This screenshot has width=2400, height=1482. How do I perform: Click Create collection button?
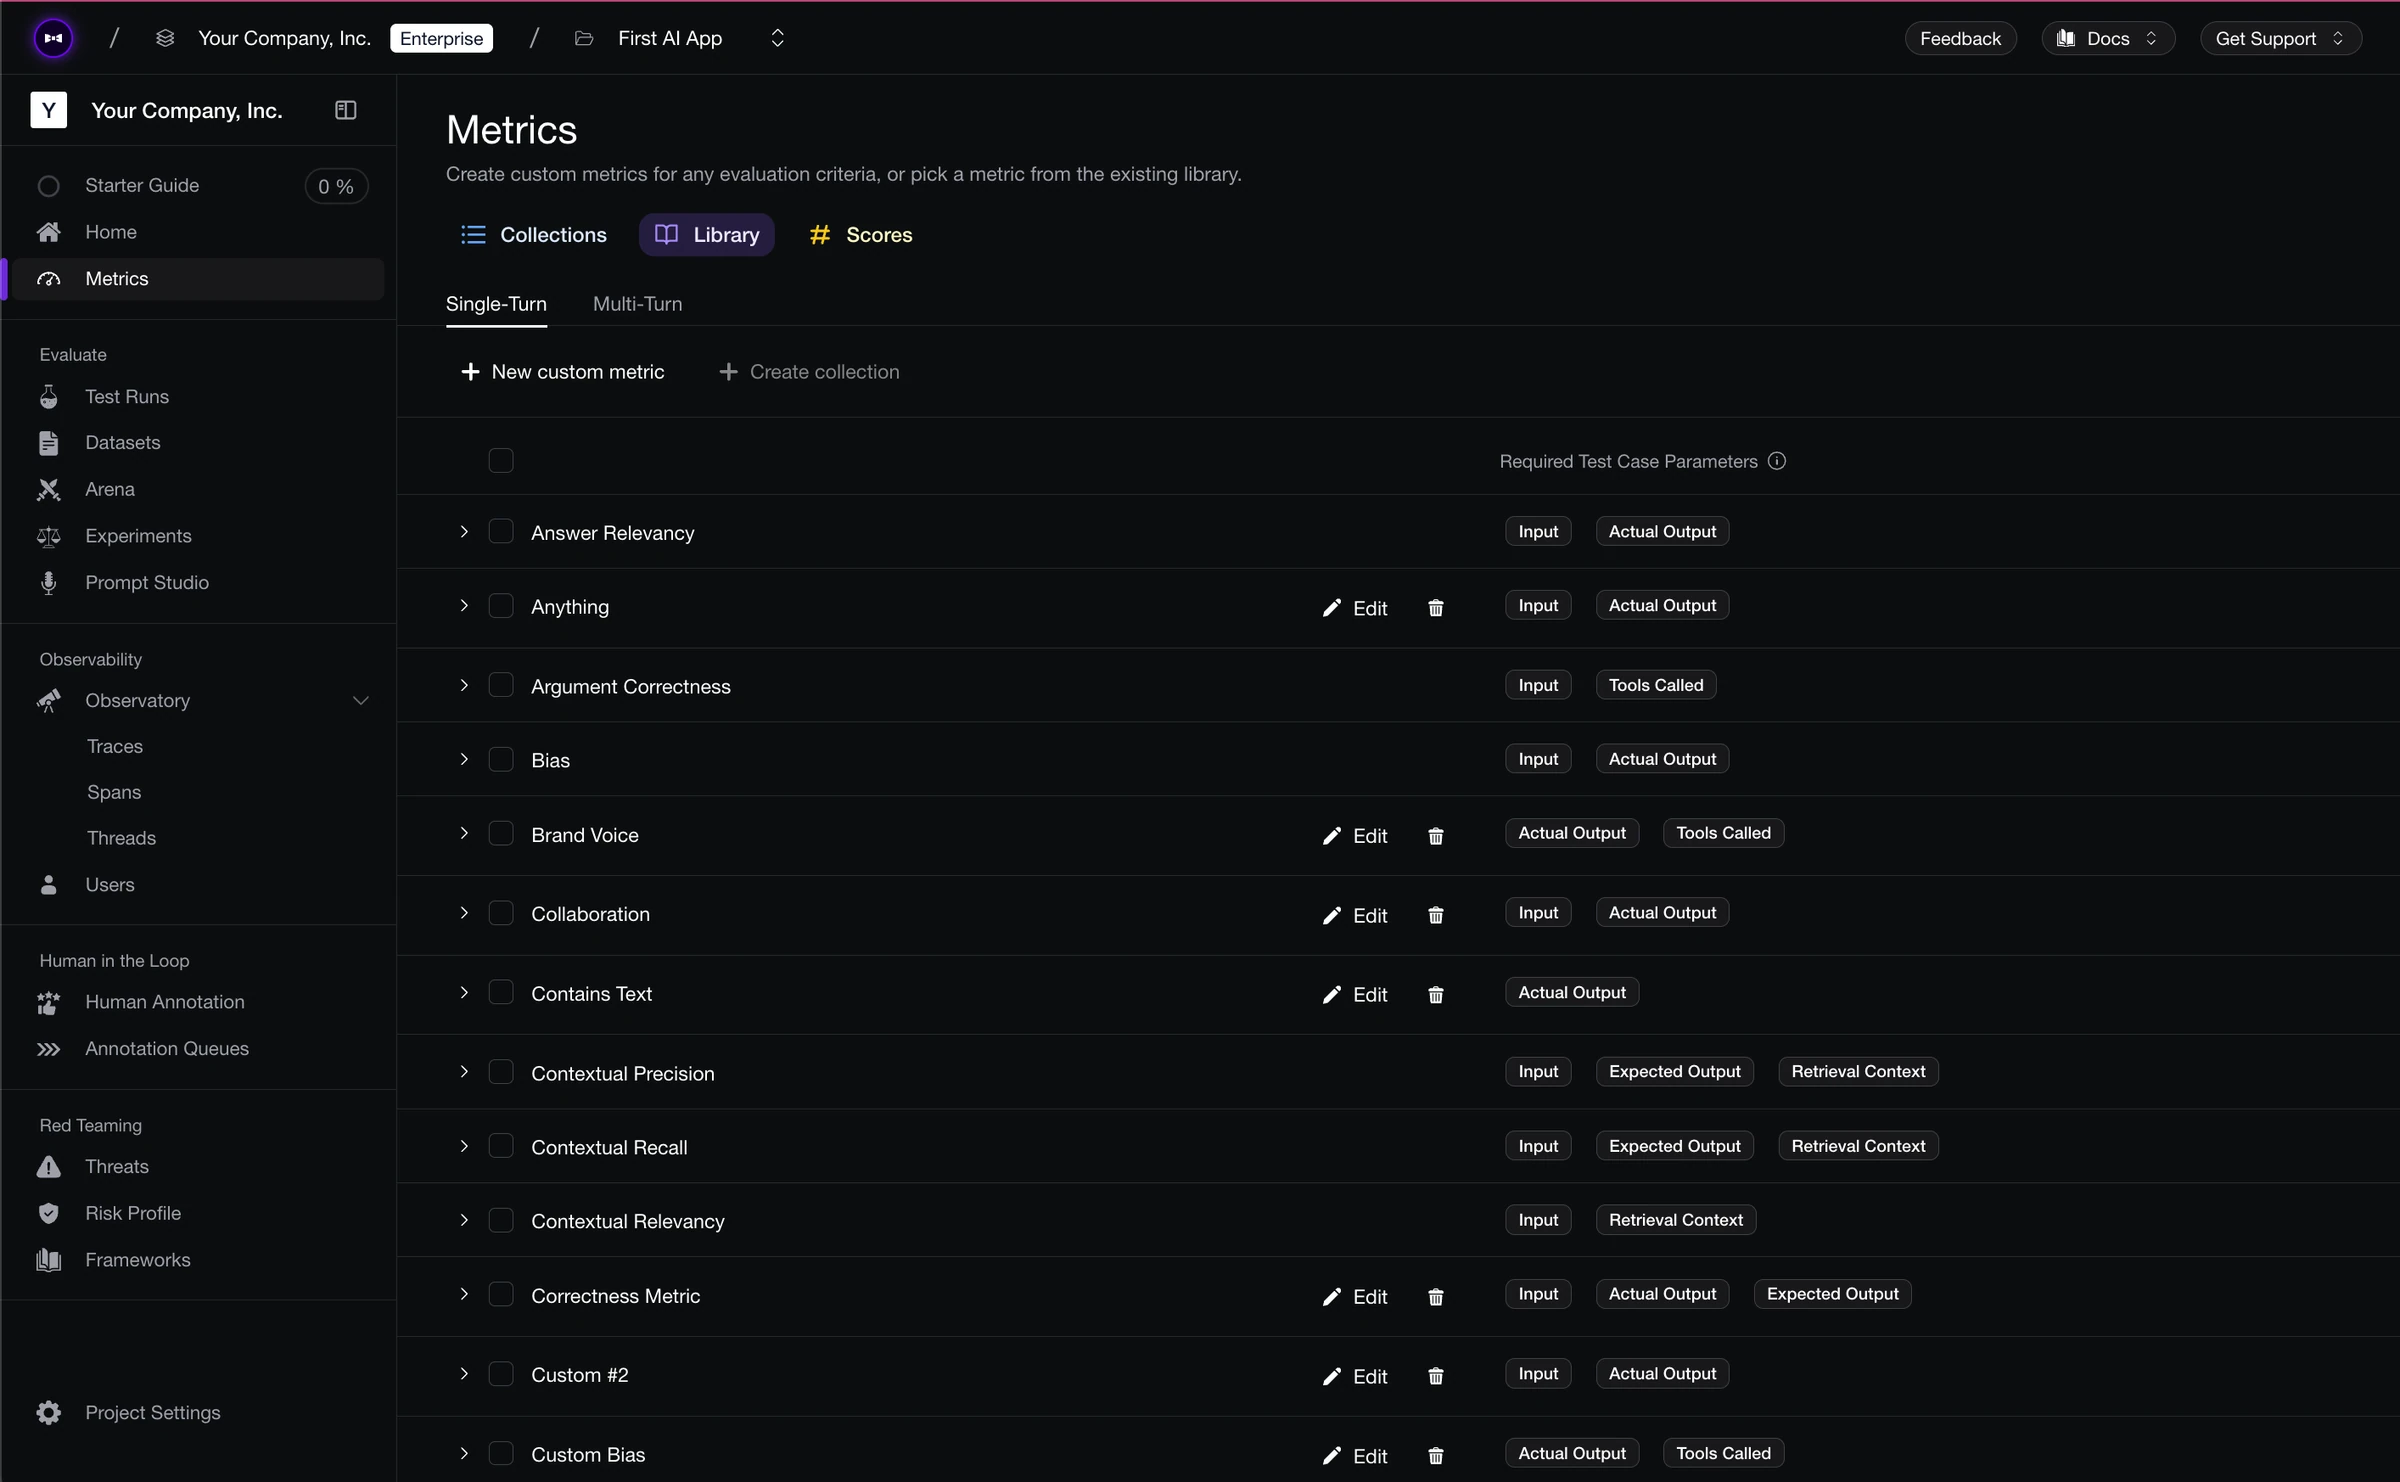point(809,372)
